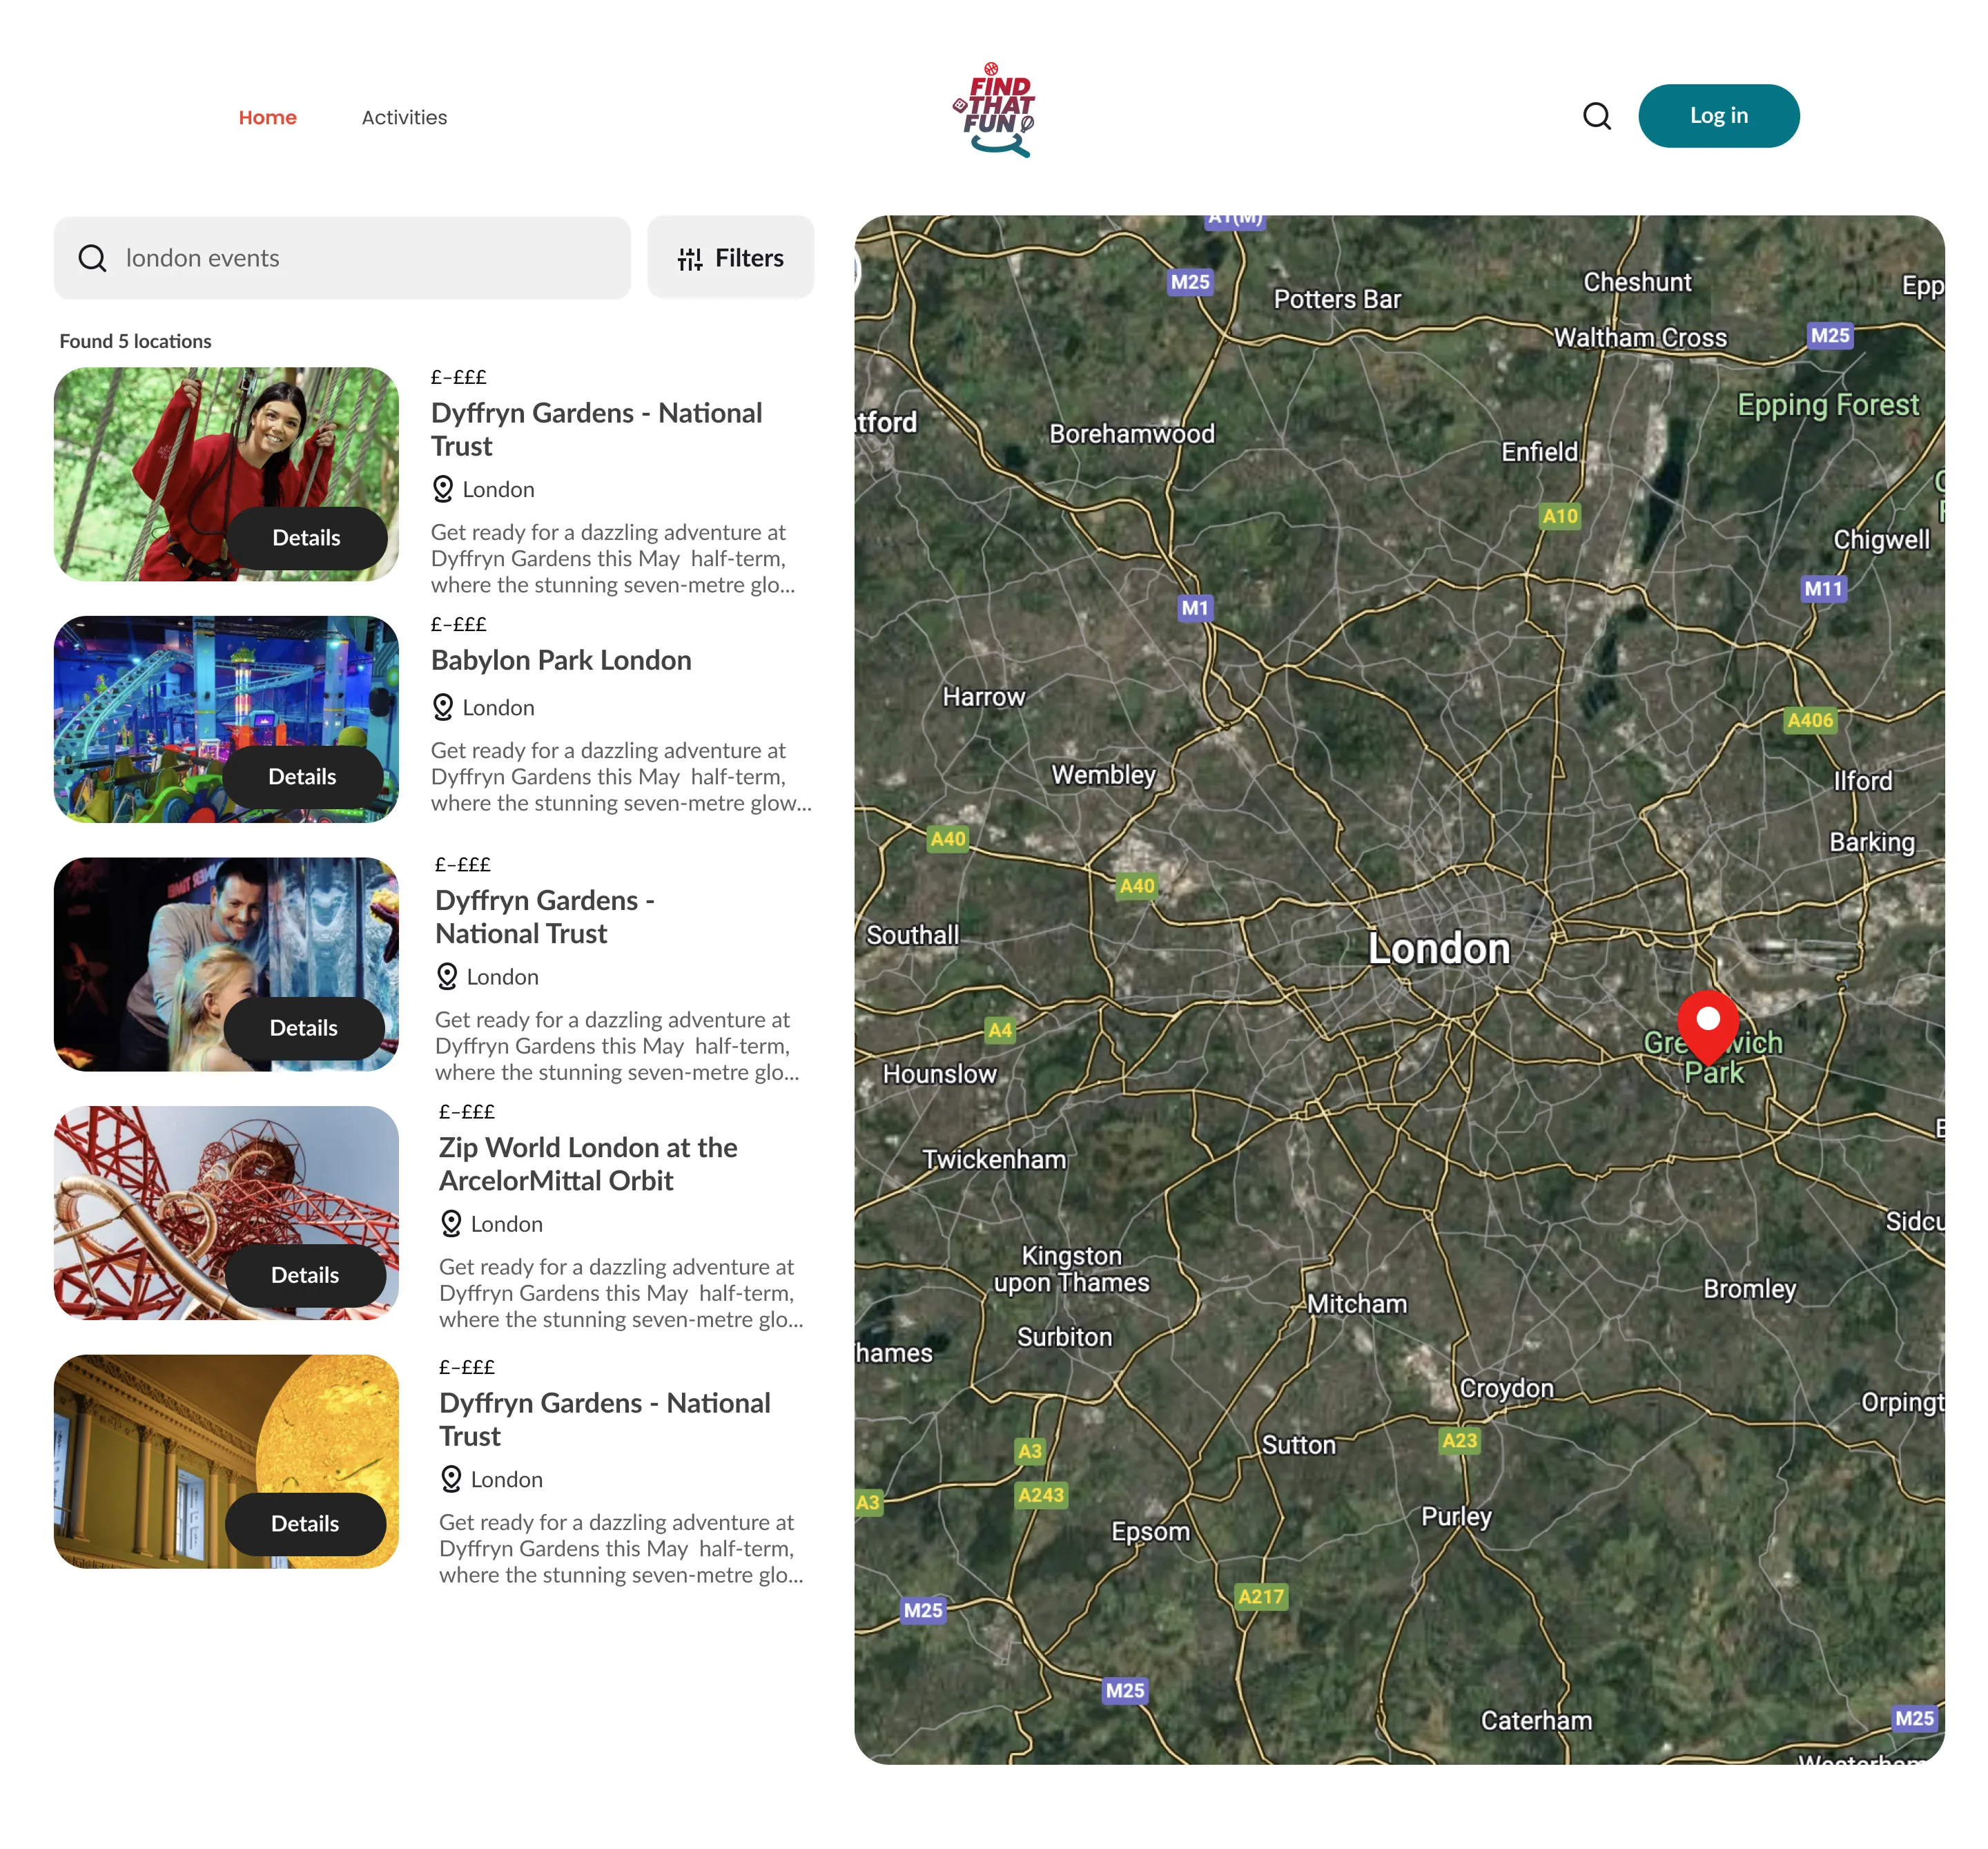Open Details on the golden moon hall photo
This screenshot has width=1988, height=1849.
click(x=305, y=1524)
